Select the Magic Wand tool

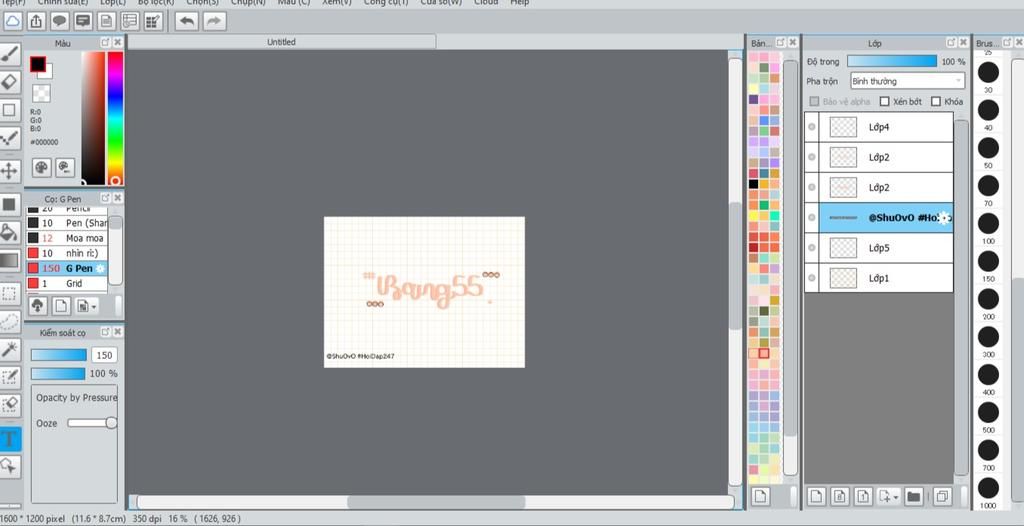[10, 350]
